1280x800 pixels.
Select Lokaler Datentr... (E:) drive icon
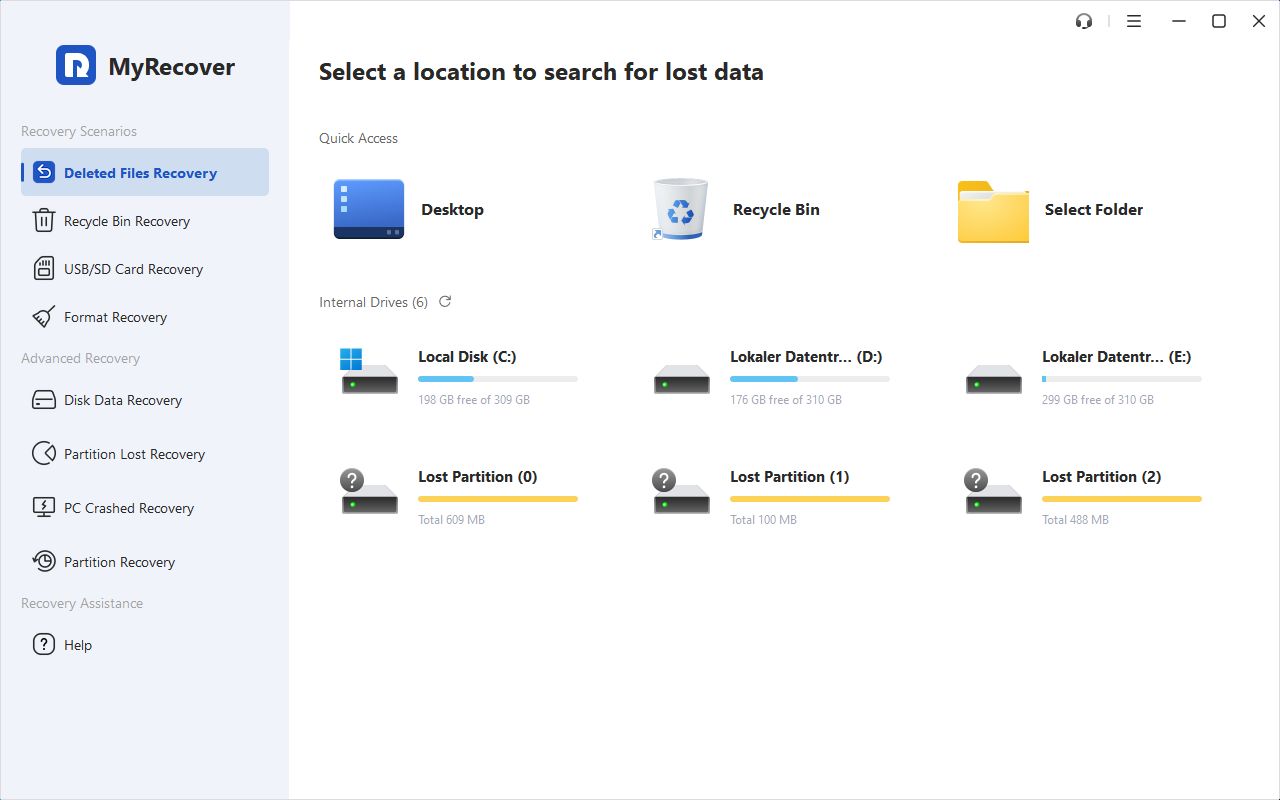(993, 379)
